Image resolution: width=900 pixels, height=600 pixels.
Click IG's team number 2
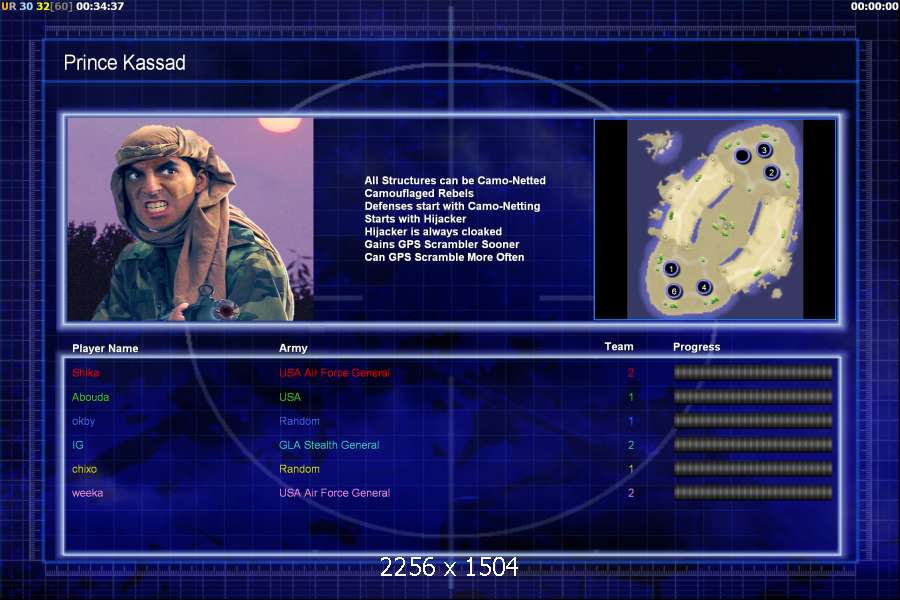click(631, 445)
